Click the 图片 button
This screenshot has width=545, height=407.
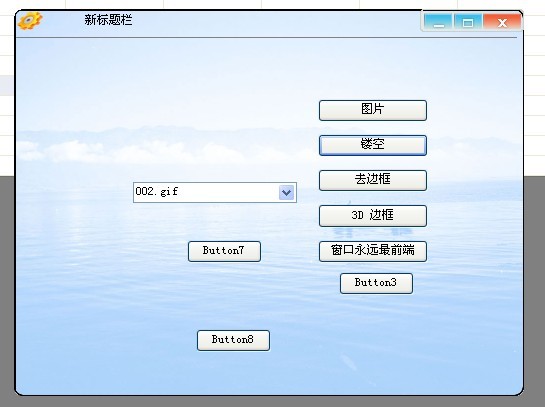(x=373, y=110)
